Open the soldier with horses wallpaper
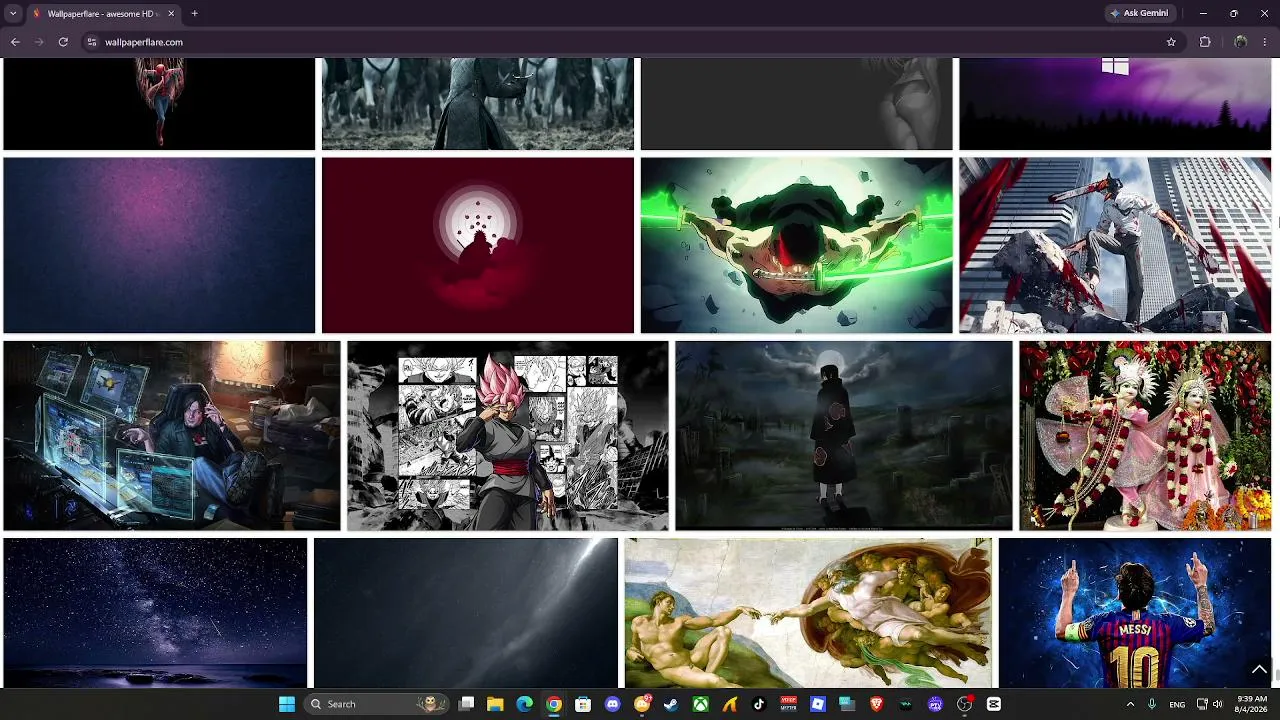 tap(478, 104)
